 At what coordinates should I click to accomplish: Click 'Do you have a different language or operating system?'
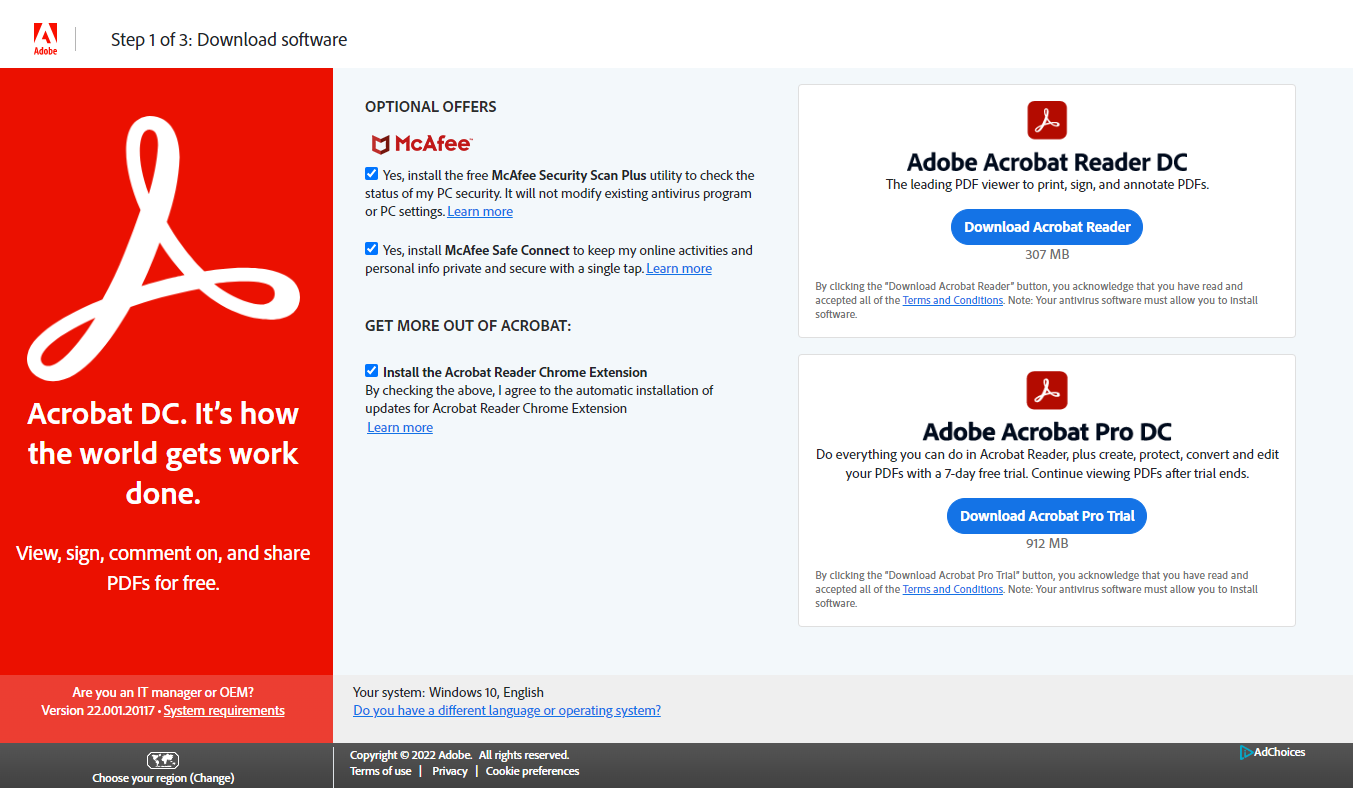tap(507, 711)
